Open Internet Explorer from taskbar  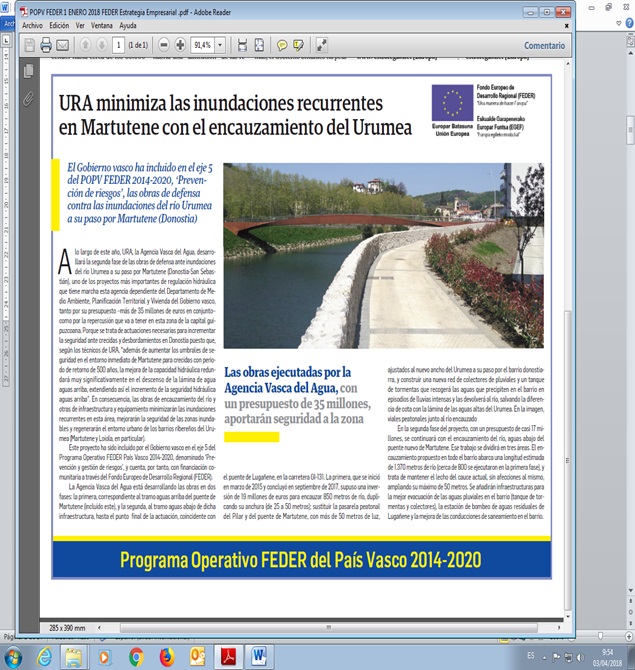(44, 657)
